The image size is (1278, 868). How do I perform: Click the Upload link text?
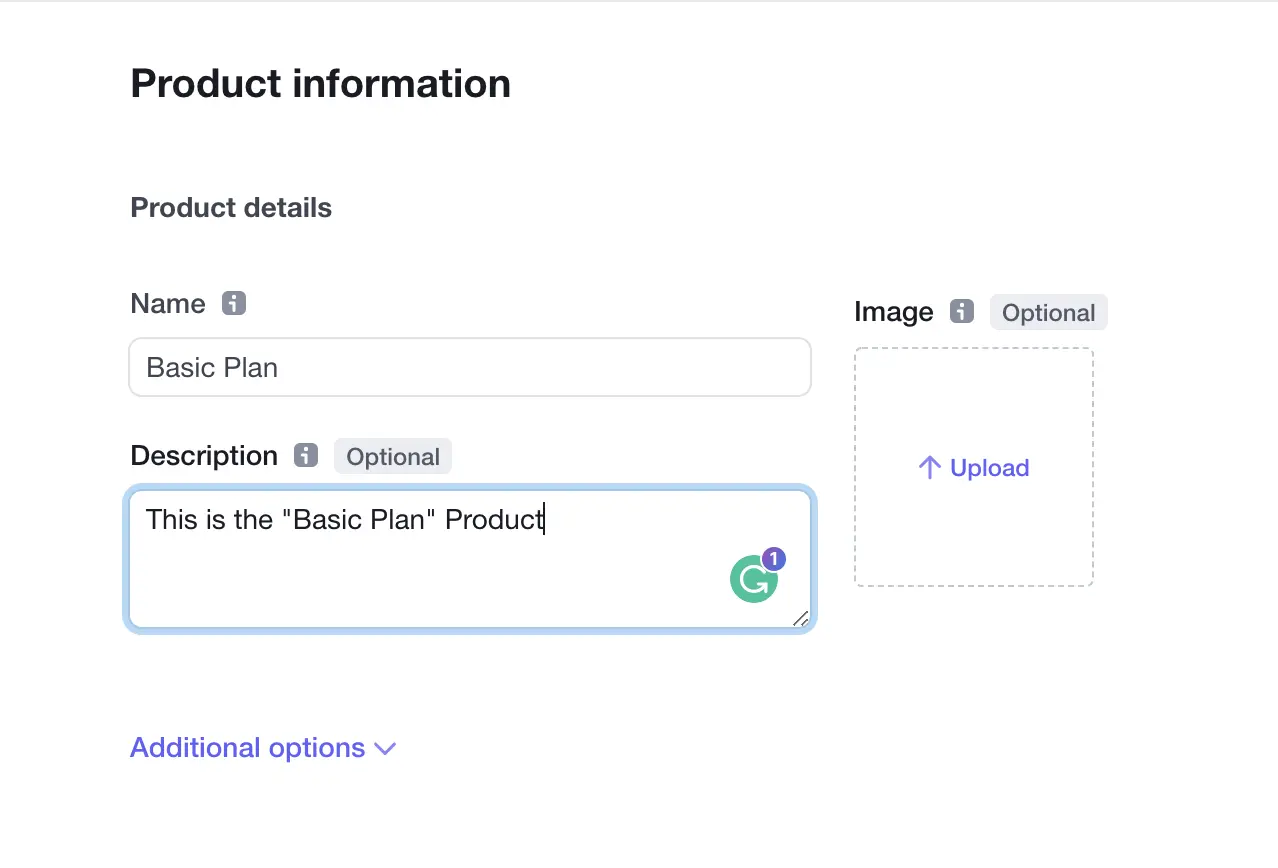click(990, 468)
